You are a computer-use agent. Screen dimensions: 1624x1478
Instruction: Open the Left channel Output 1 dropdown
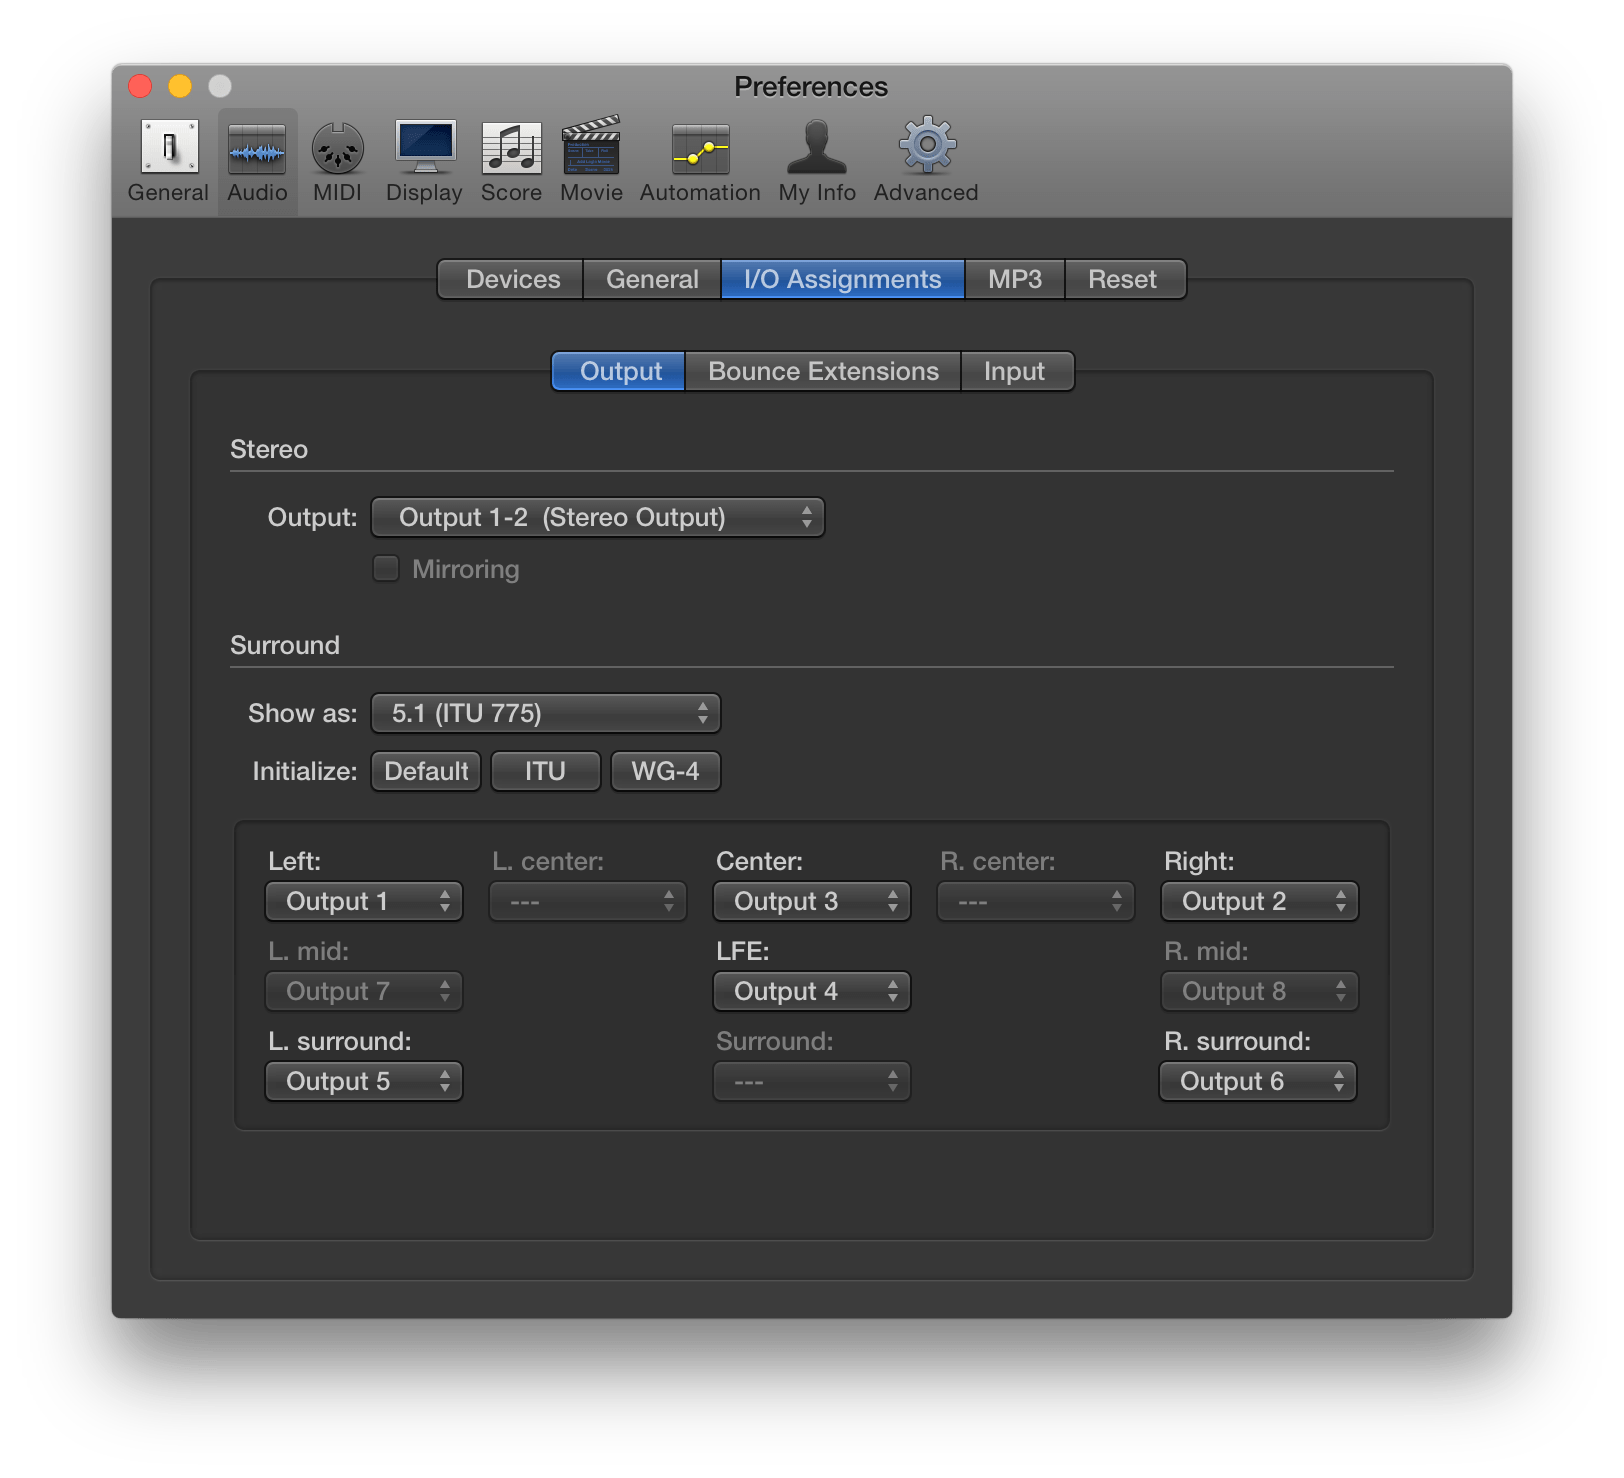(x=363, y=901)
